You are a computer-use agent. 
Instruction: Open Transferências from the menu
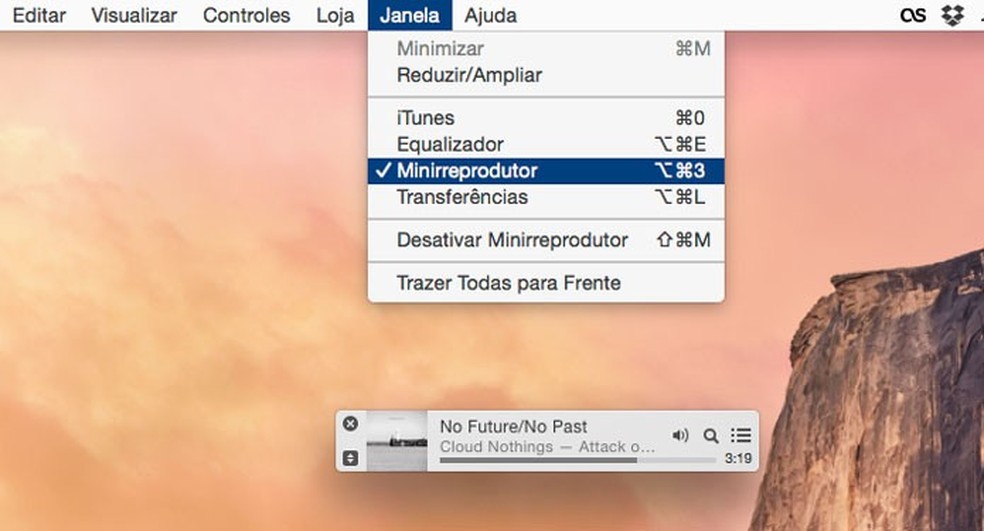point(546,197)
